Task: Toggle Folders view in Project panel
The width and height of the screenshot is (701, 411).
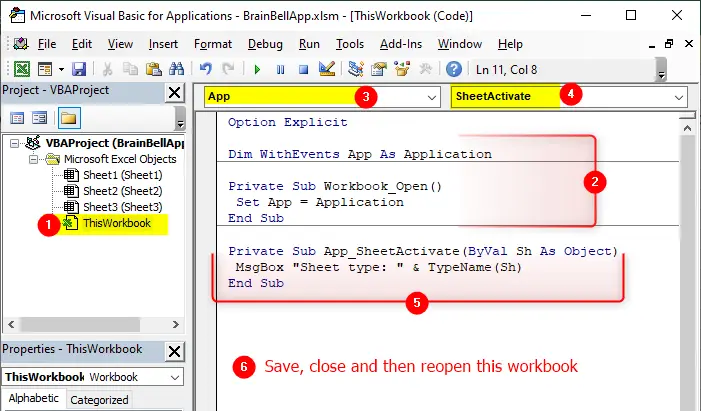Action: [x=69, y=118]
